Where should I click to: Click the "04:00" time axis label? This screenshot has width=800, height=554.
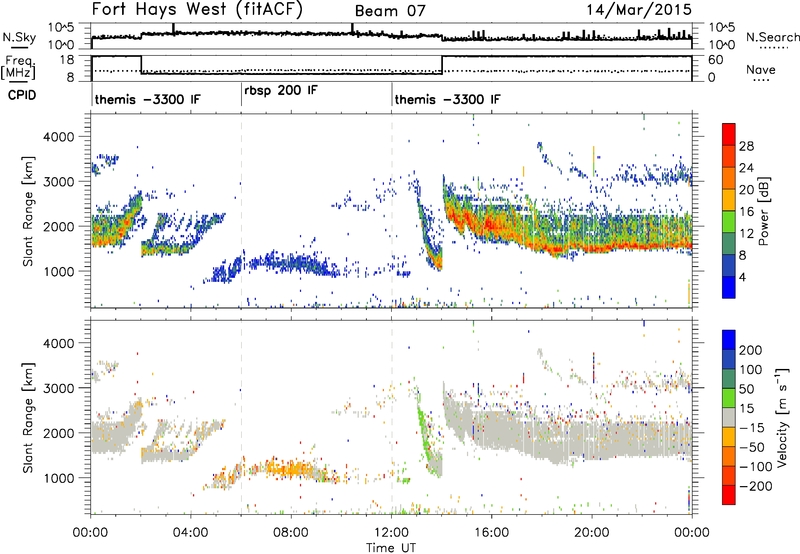[190, 533]
